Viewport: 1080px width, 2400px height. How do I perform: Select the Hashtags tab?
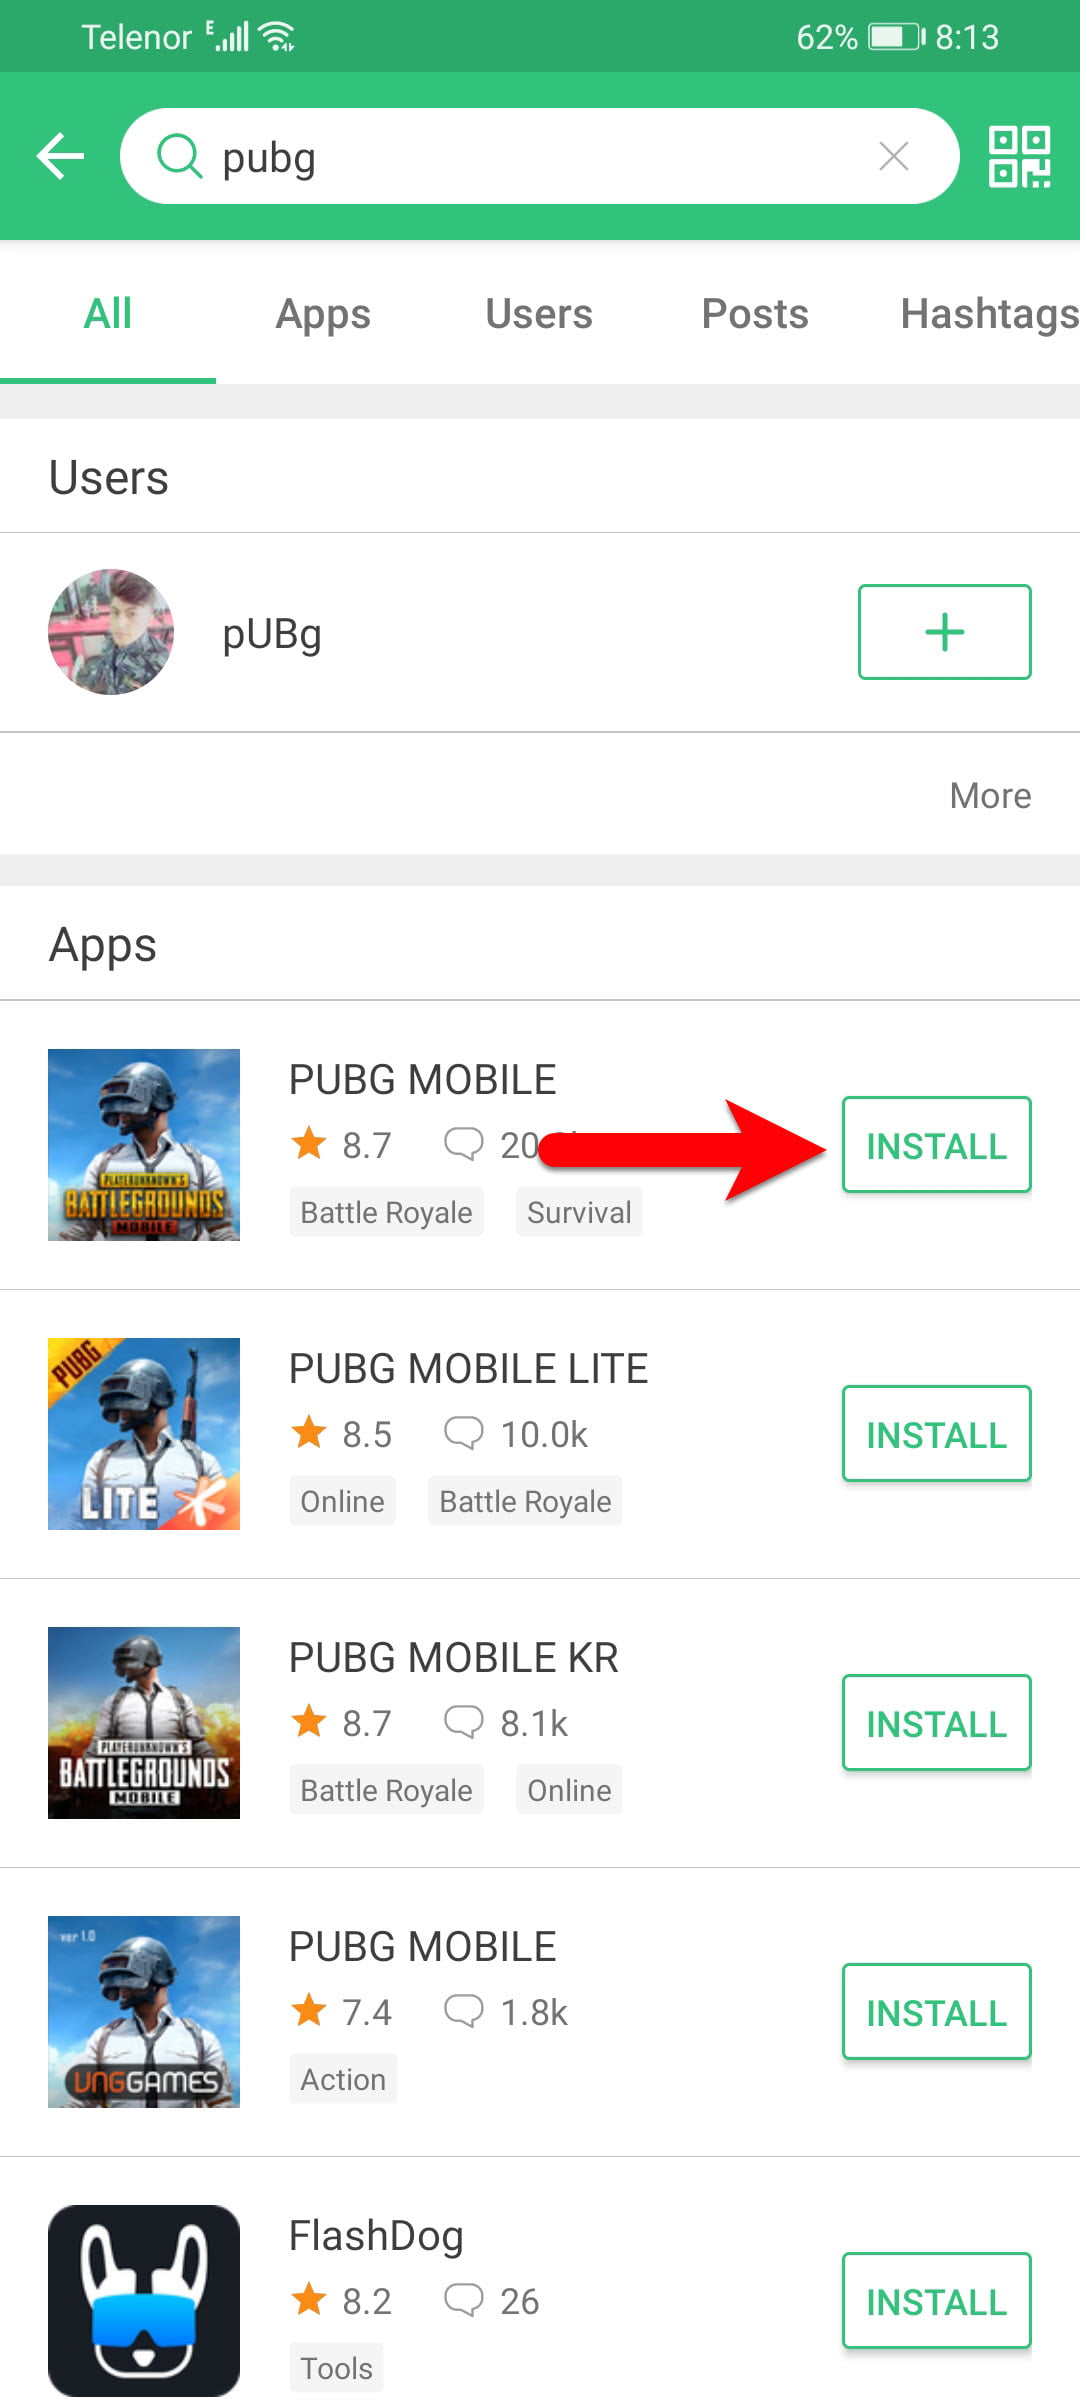point(989,314)
